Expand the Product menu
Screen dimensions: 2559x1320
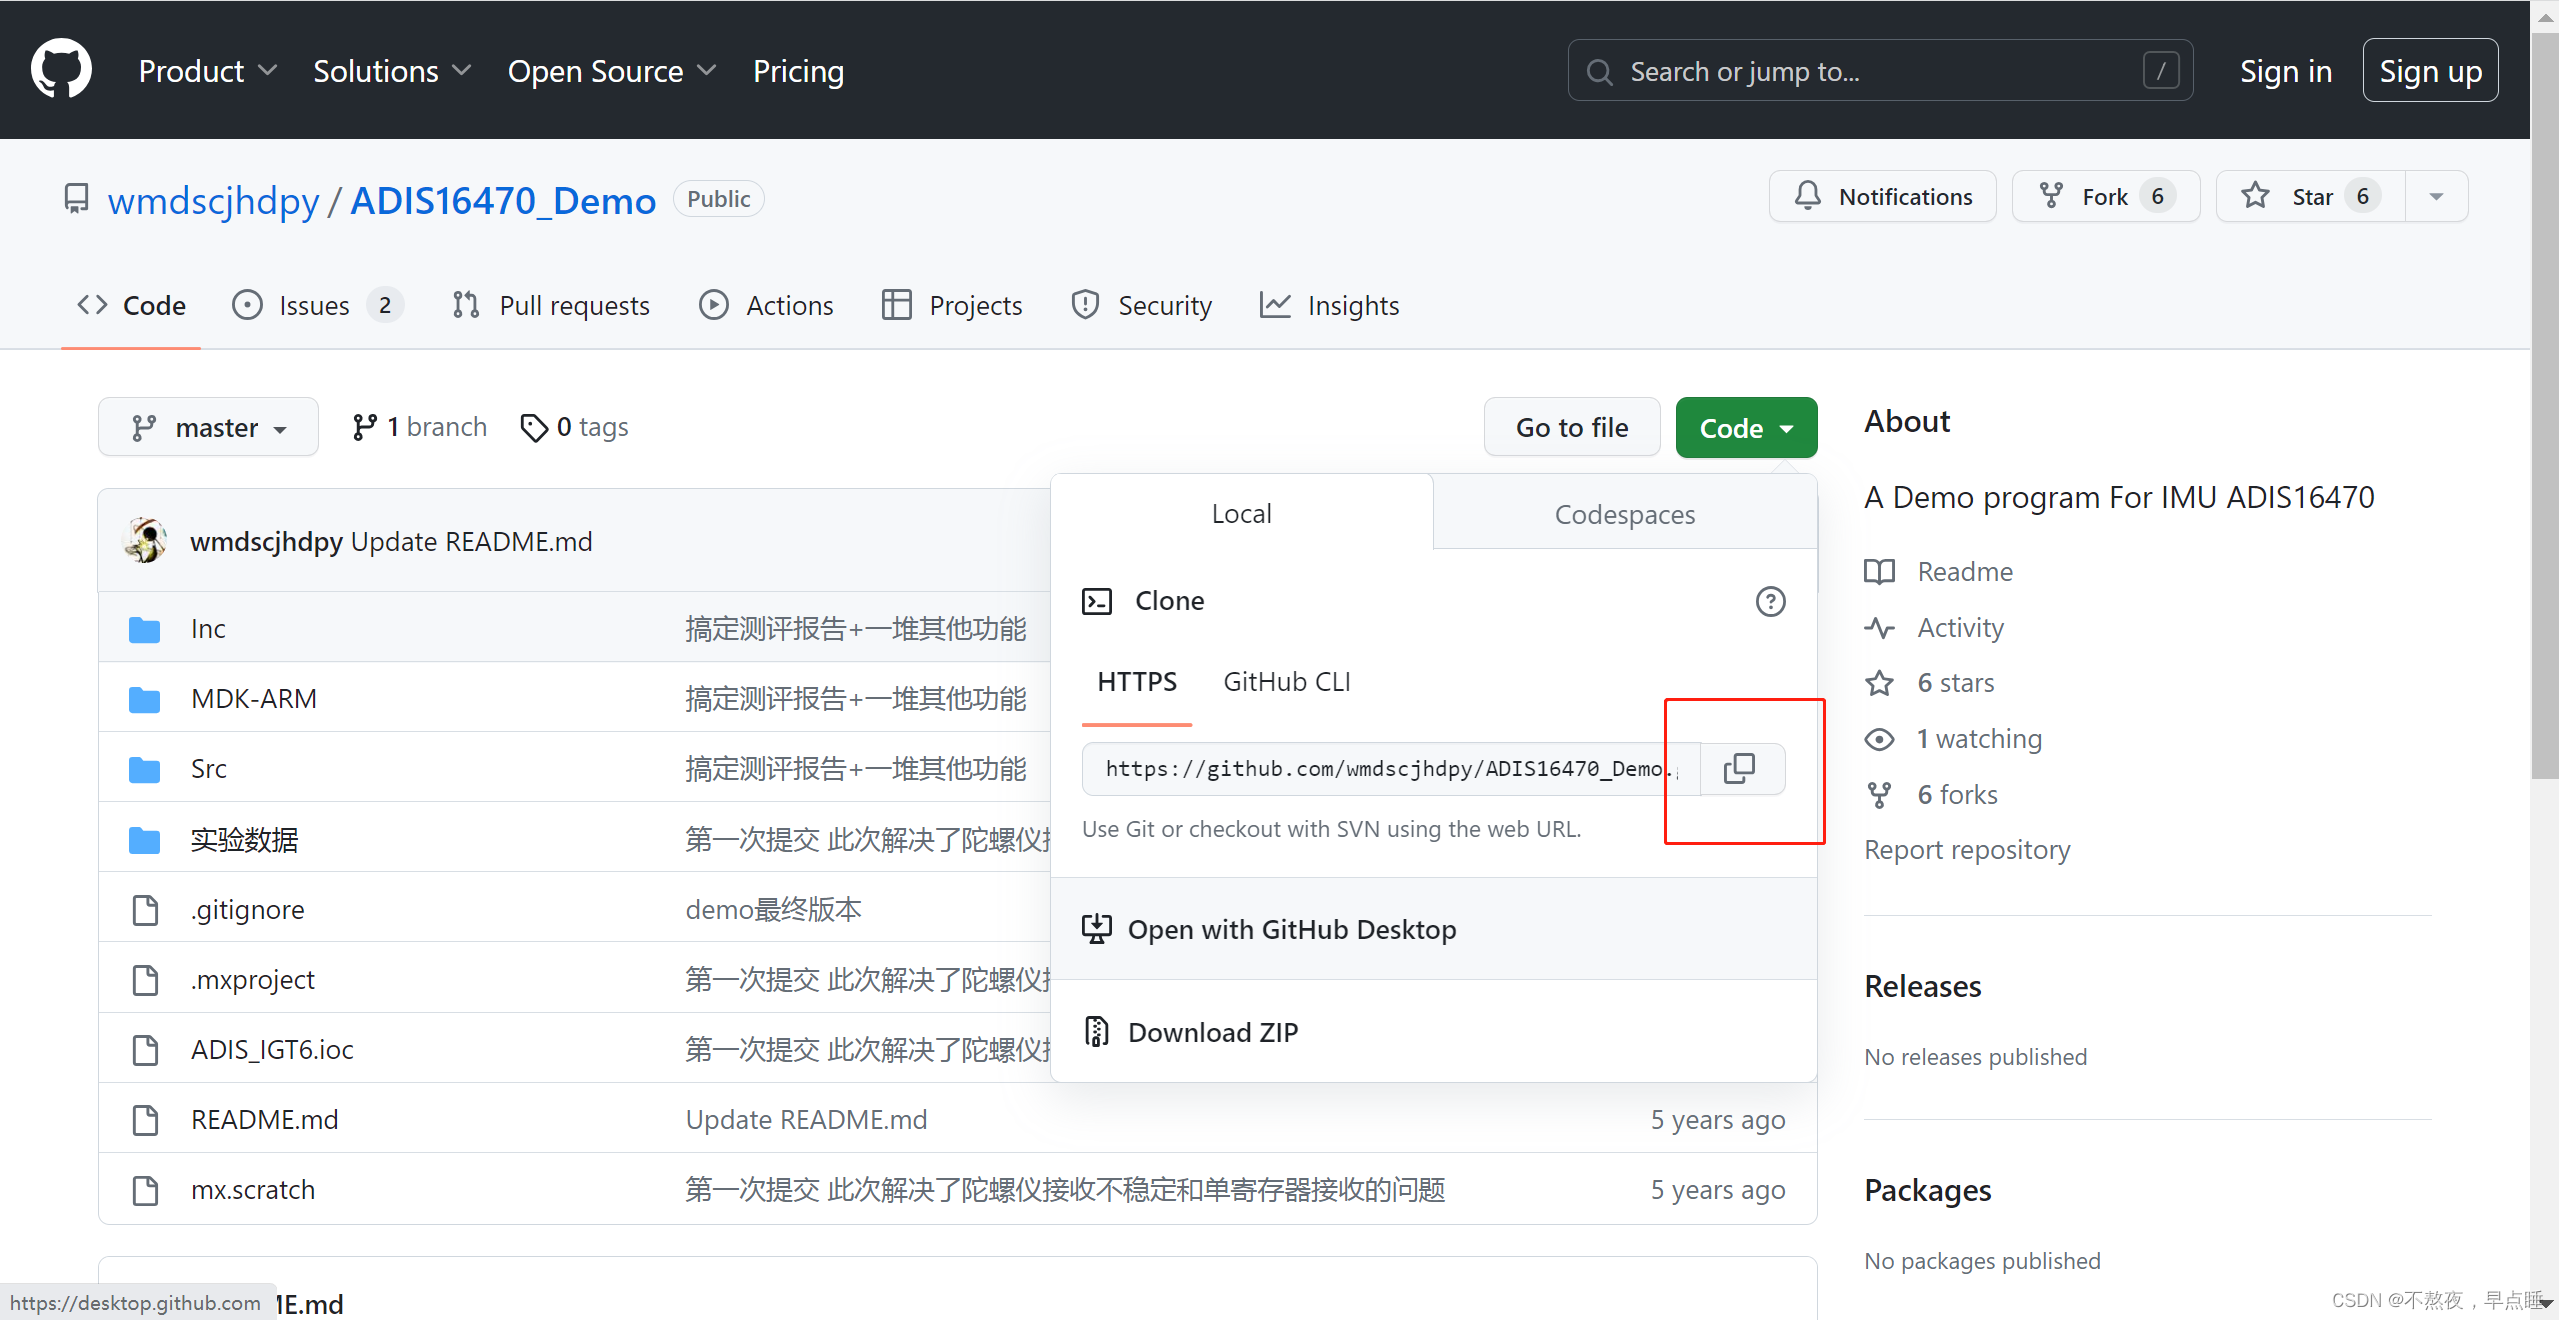tap(207, 71)
